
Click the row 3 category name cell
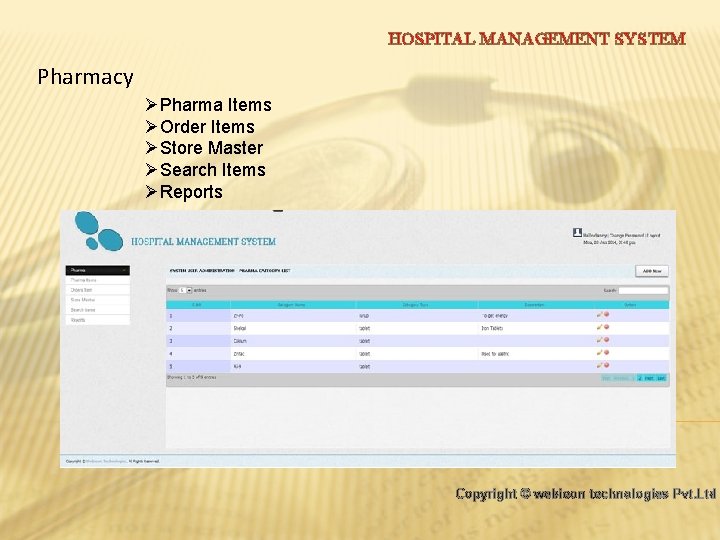coord(293,341)
